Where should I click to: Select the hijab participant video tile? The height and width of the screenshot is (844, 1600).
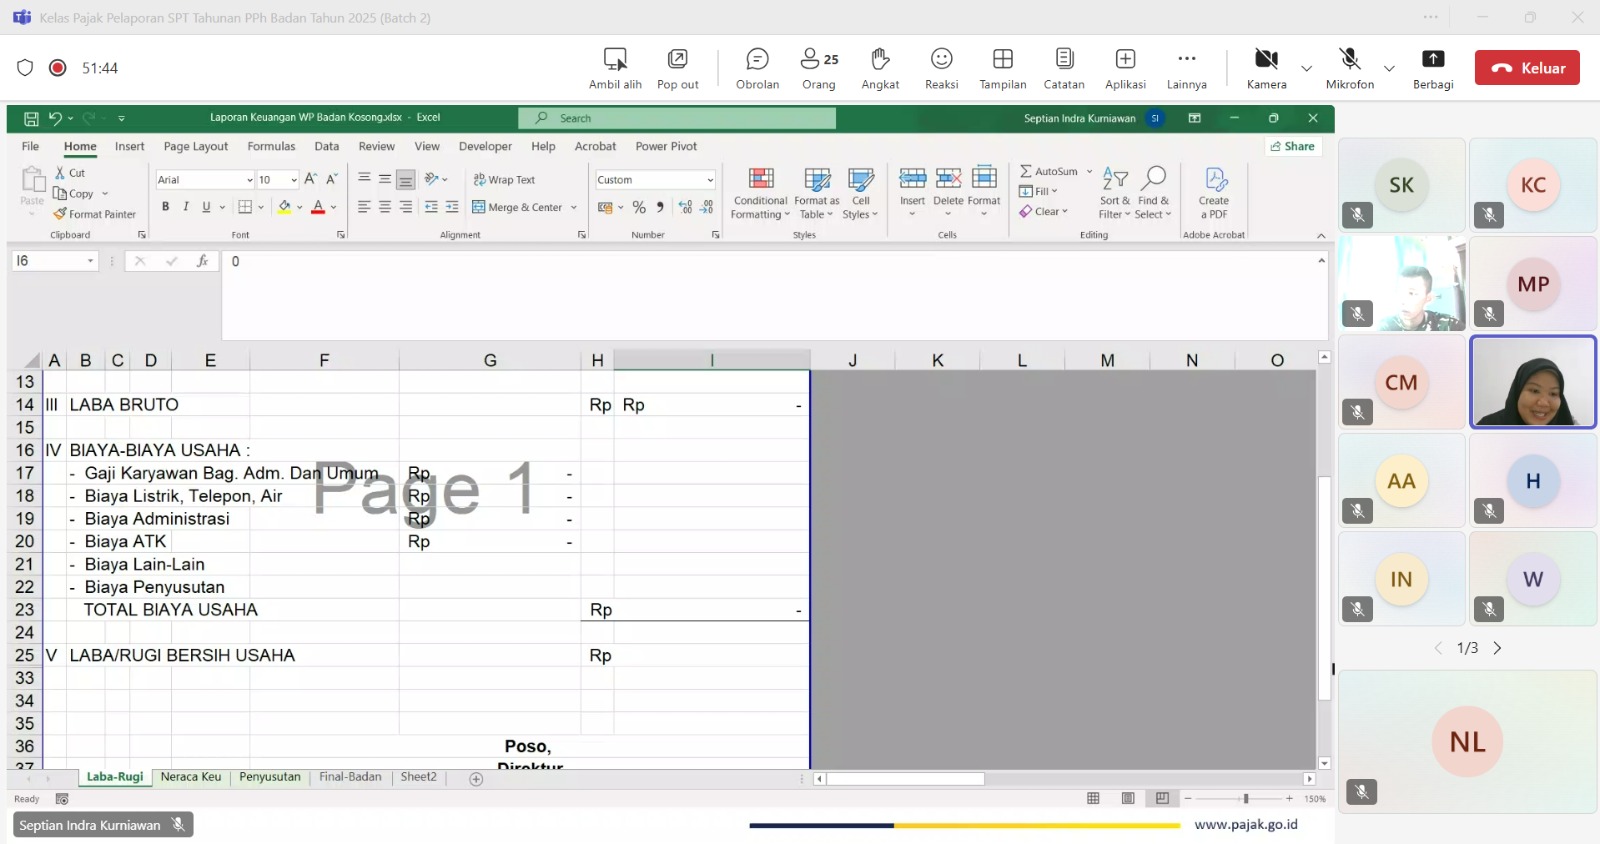(1532, 383)
